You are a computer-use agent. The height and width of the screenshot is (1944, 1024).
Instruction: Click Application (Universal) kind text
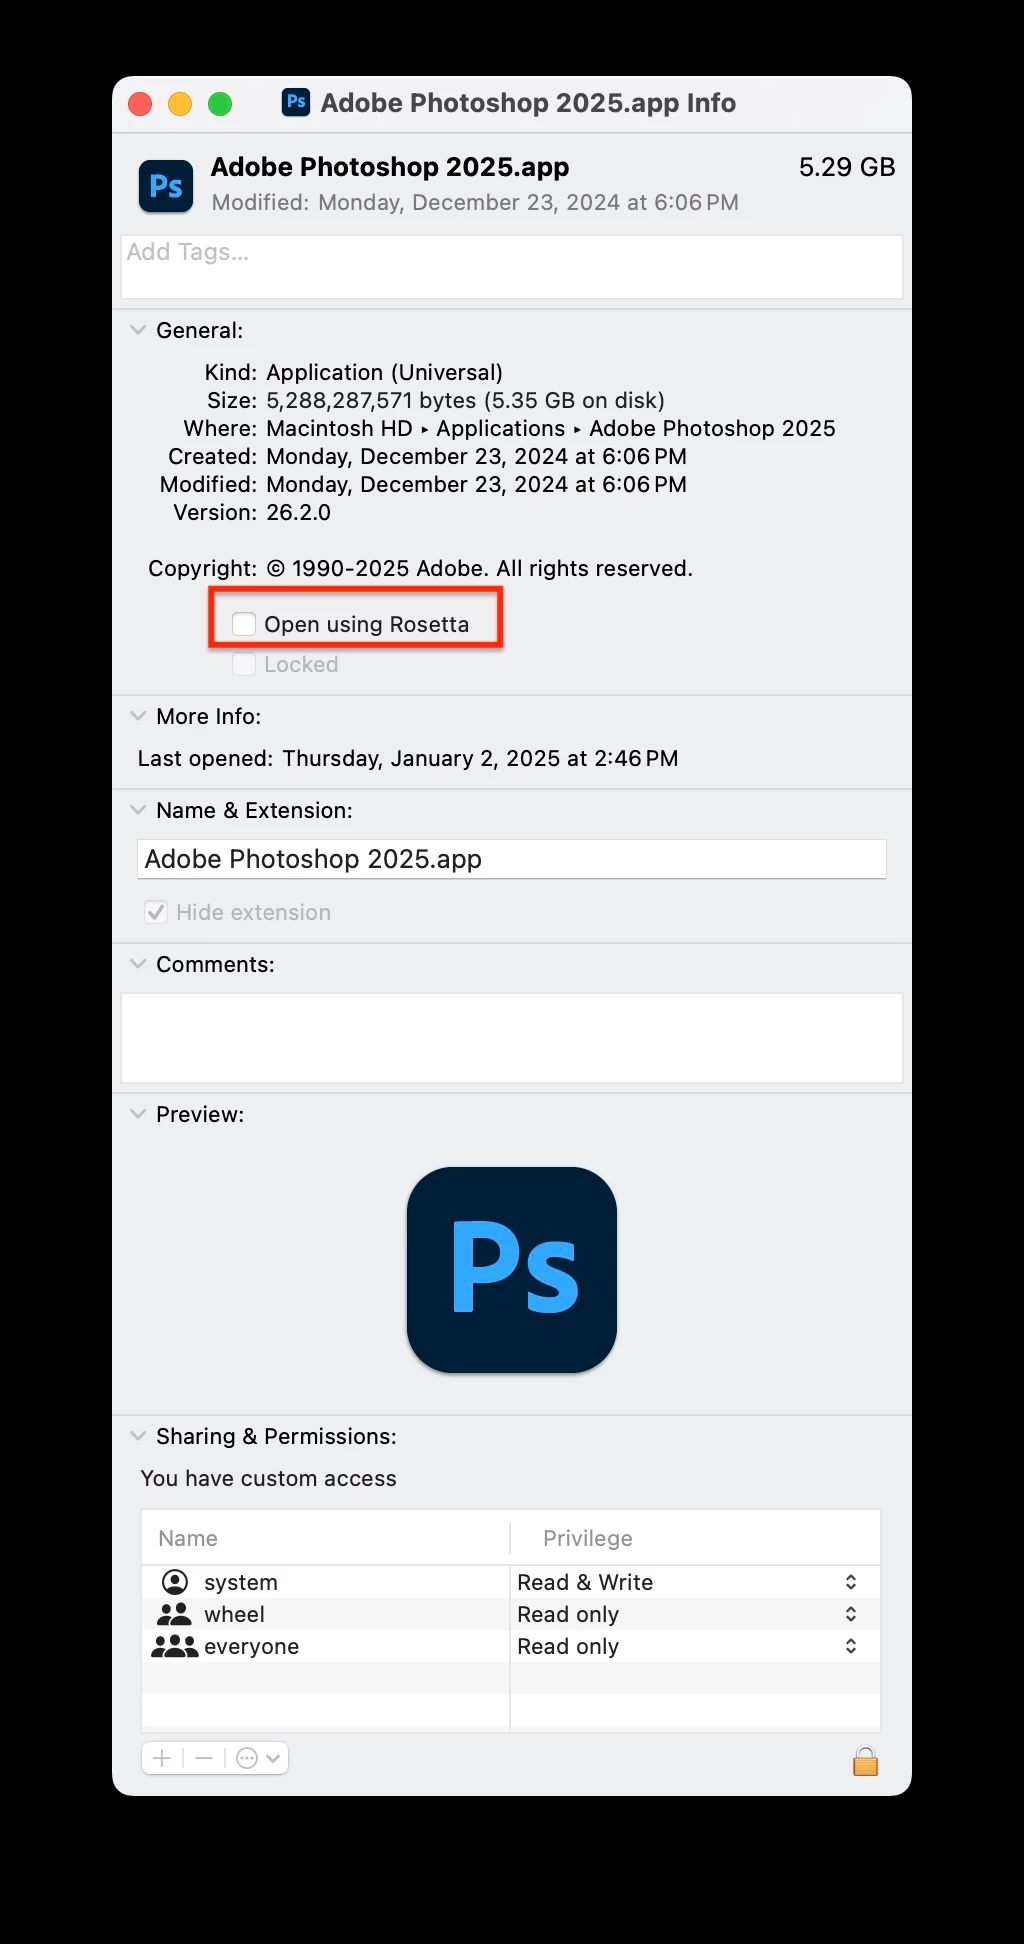click(384, 372)
